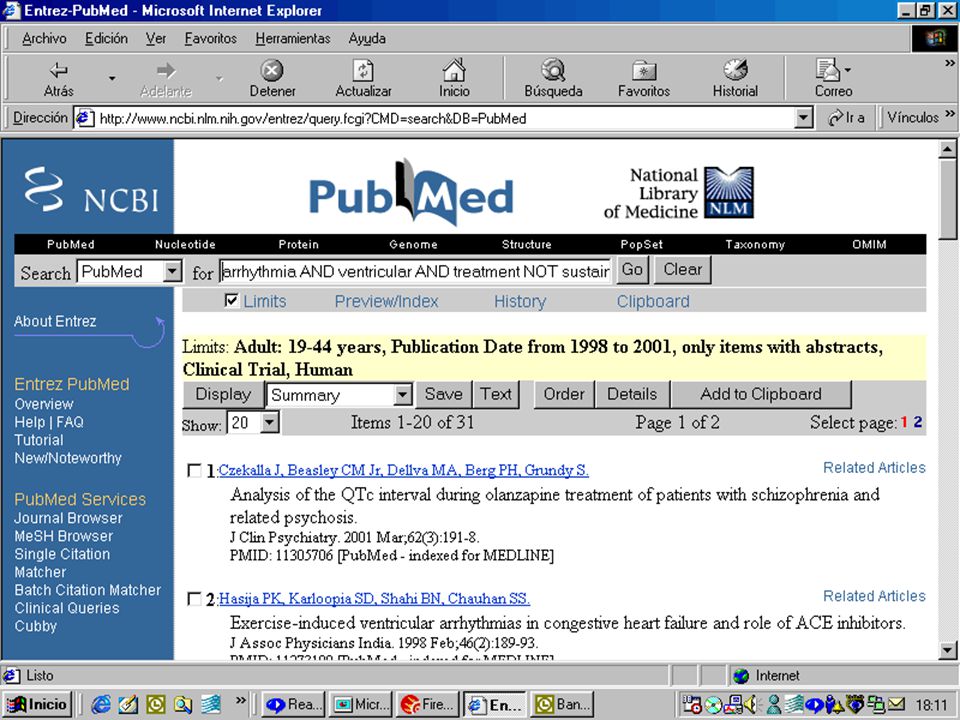Expand the toolbar overflow chevron near Correo

[950, 63]
